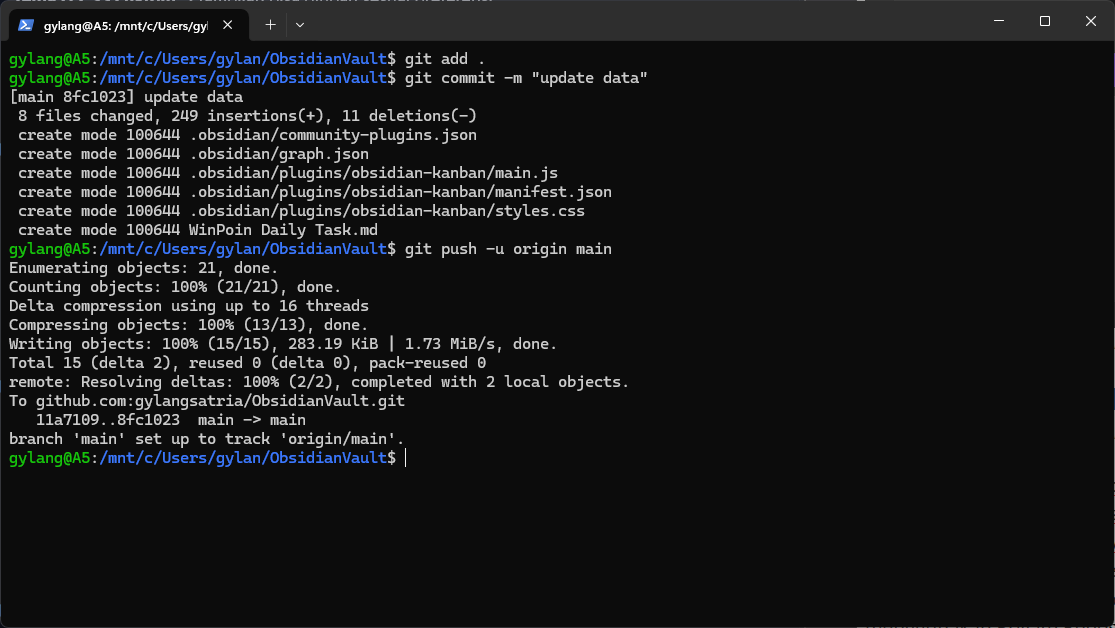Screen dimensions: 1115x628
Task: Click the "git push -u origin main" command
Action: pyautogui.click(x=508, y=249)
